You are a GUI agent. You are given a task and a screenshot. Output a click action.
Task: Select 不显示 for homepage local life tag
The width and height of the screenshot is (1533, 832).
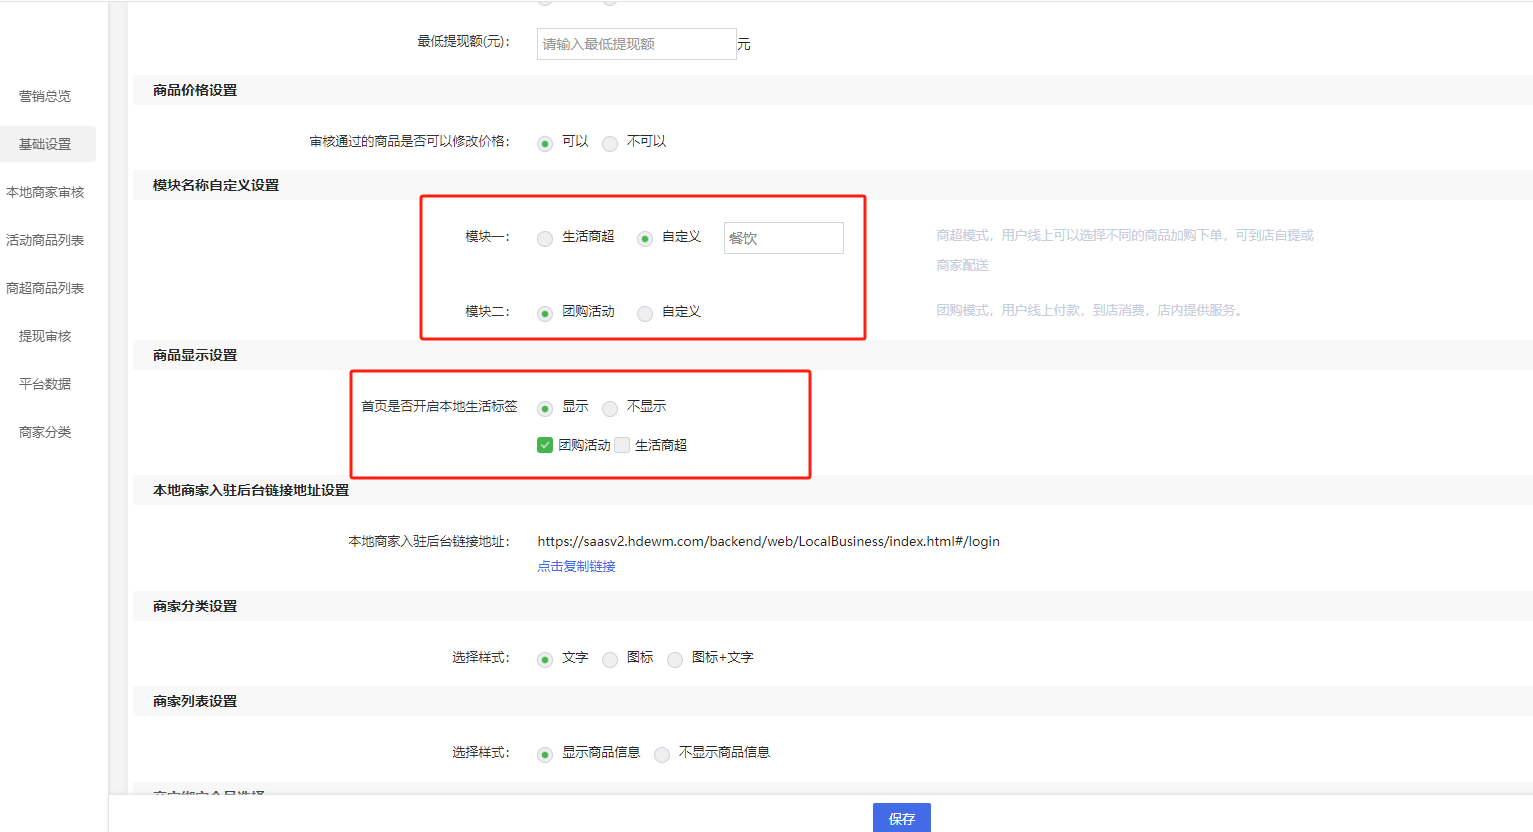[610, 408]
